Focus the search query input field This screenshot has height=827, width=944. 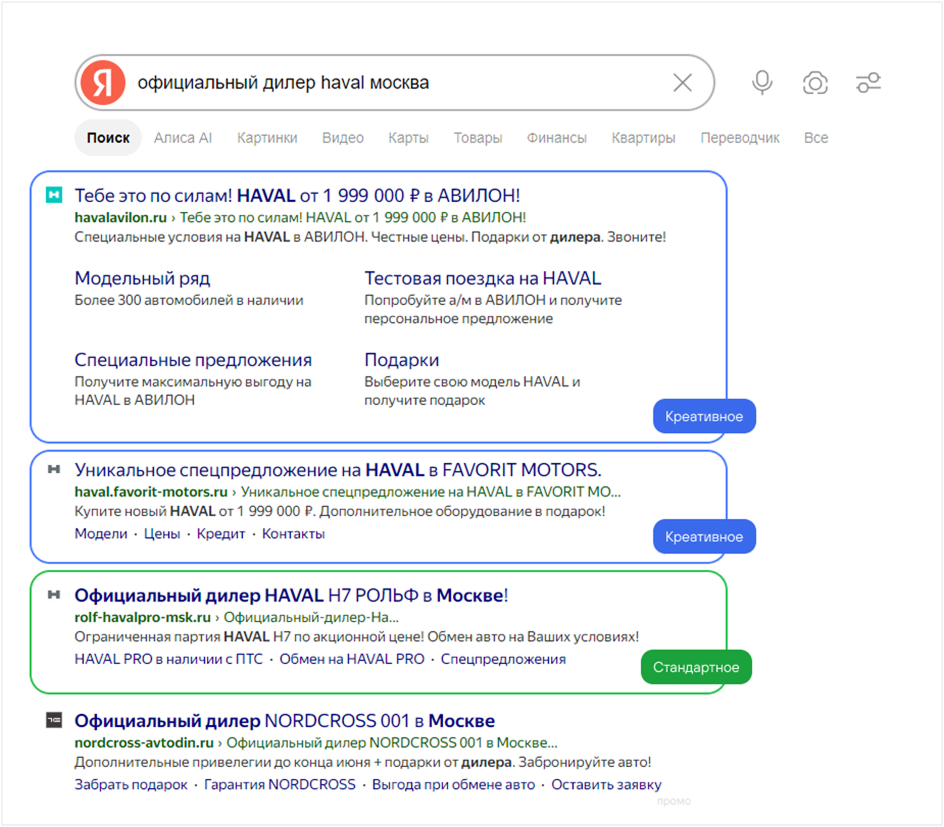[x=397, y=82]
